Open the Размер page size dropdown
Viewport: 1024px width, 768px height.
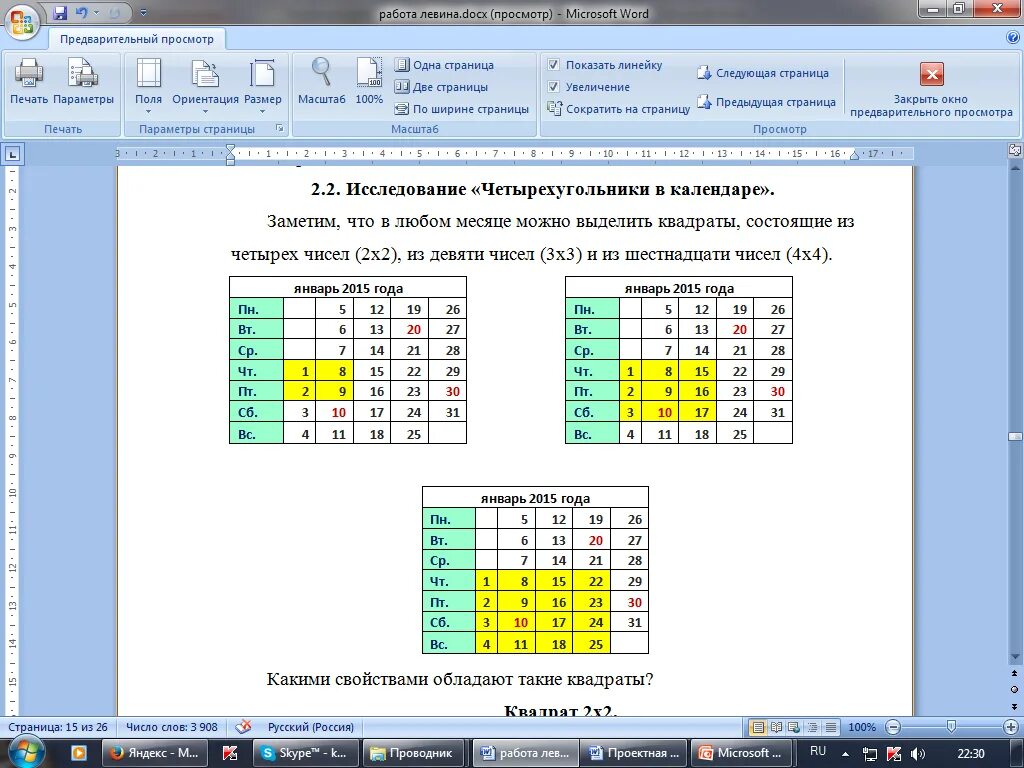263,86
